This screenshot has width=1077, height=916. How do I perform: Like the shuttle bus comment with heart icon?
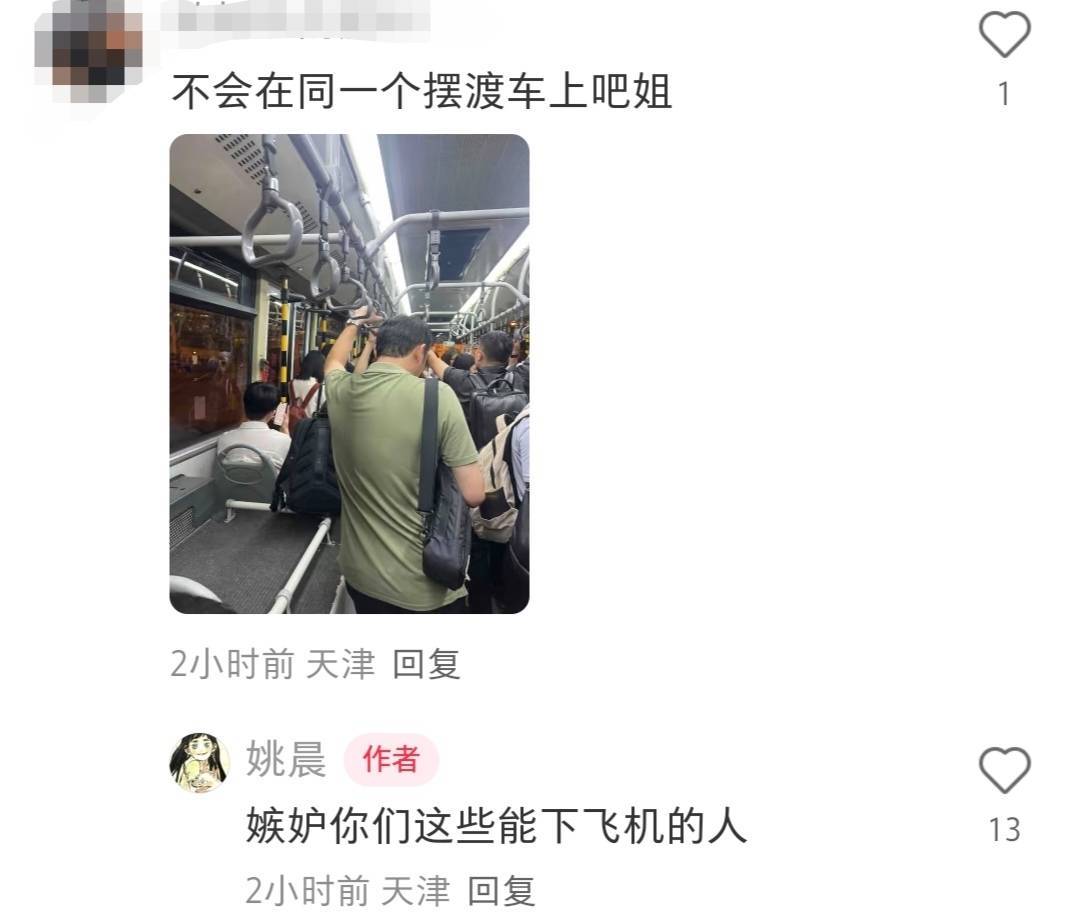tap(1004, 34)
